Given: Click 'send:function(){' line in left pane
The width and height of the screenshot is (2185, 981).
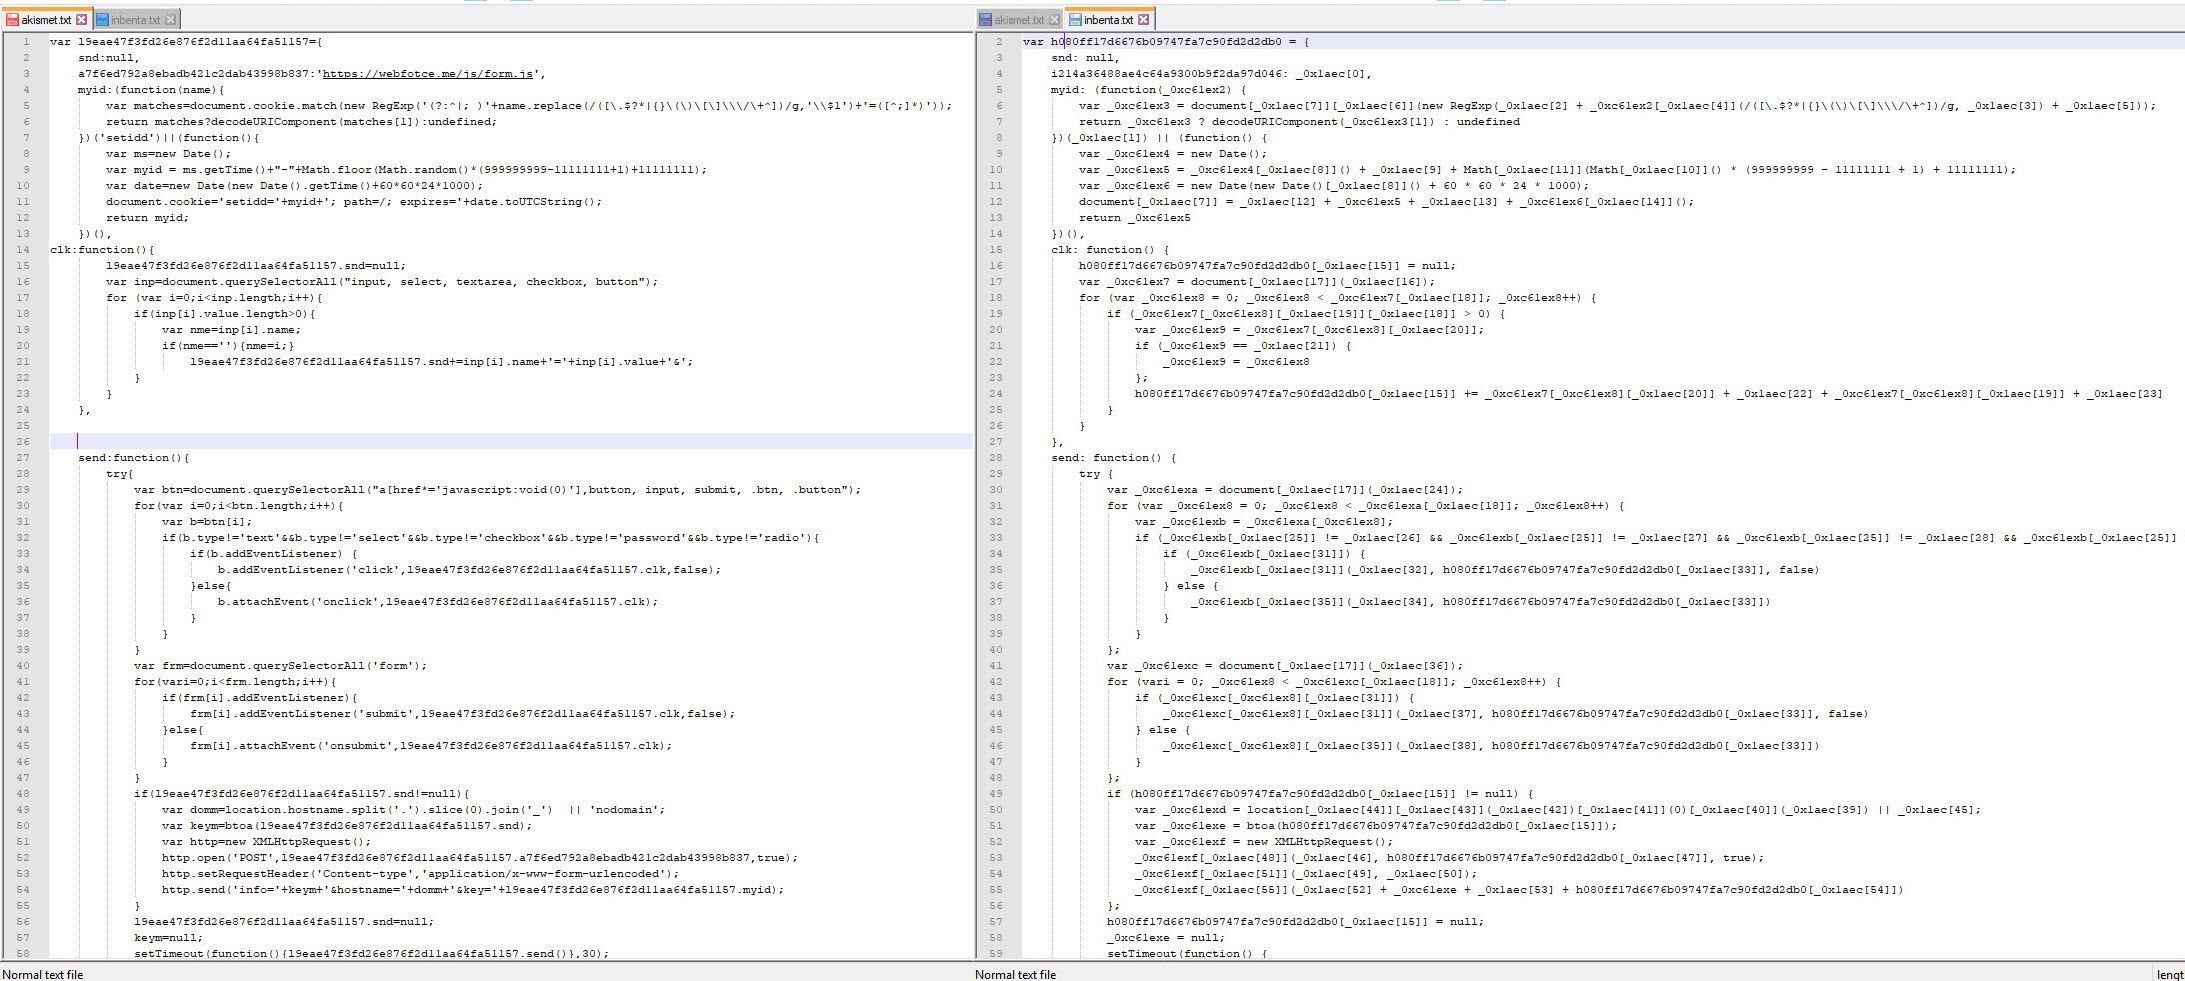Looking at the screenshot, I should [x=134, y=458].
